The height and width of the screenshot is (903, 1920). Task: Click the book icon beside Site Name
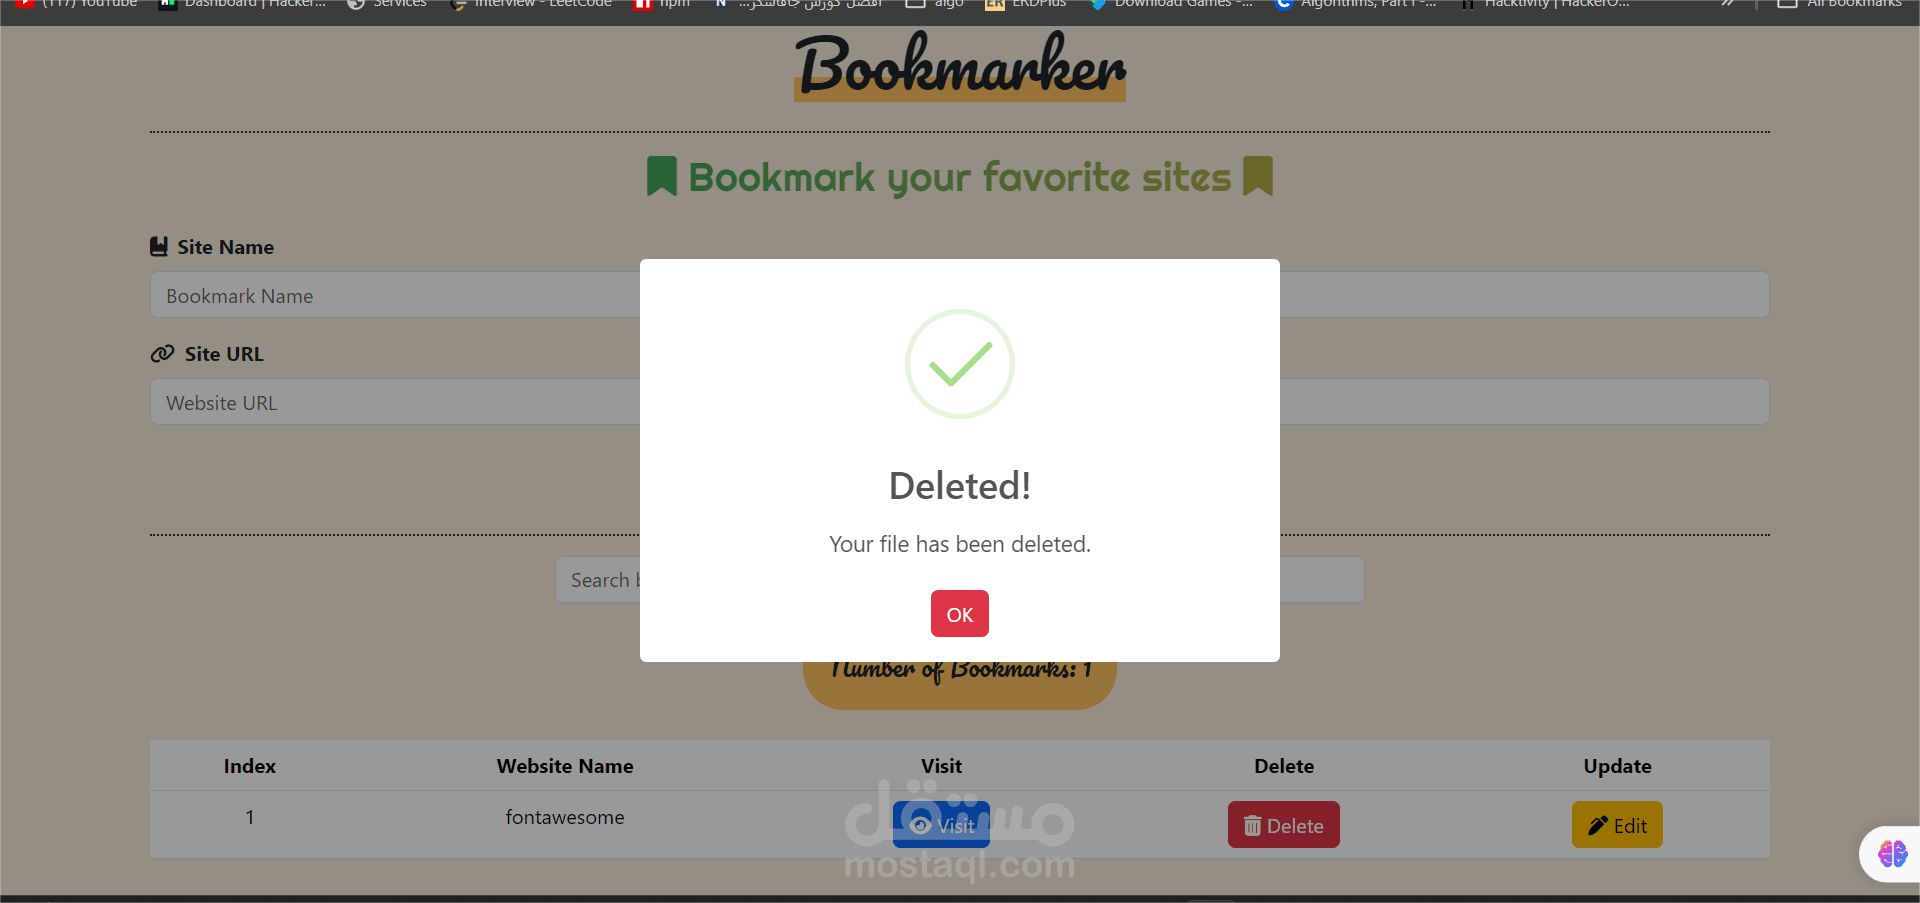pos(159,246)
